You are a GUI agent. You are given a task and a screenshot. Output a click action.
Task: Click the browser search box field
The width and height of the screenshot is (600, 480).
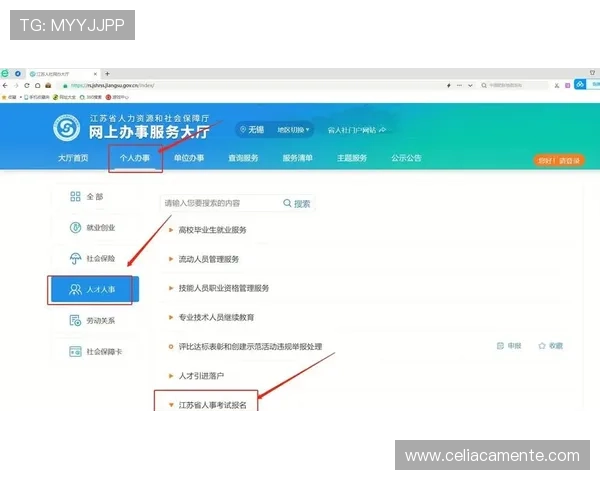[x=515, y=85]
